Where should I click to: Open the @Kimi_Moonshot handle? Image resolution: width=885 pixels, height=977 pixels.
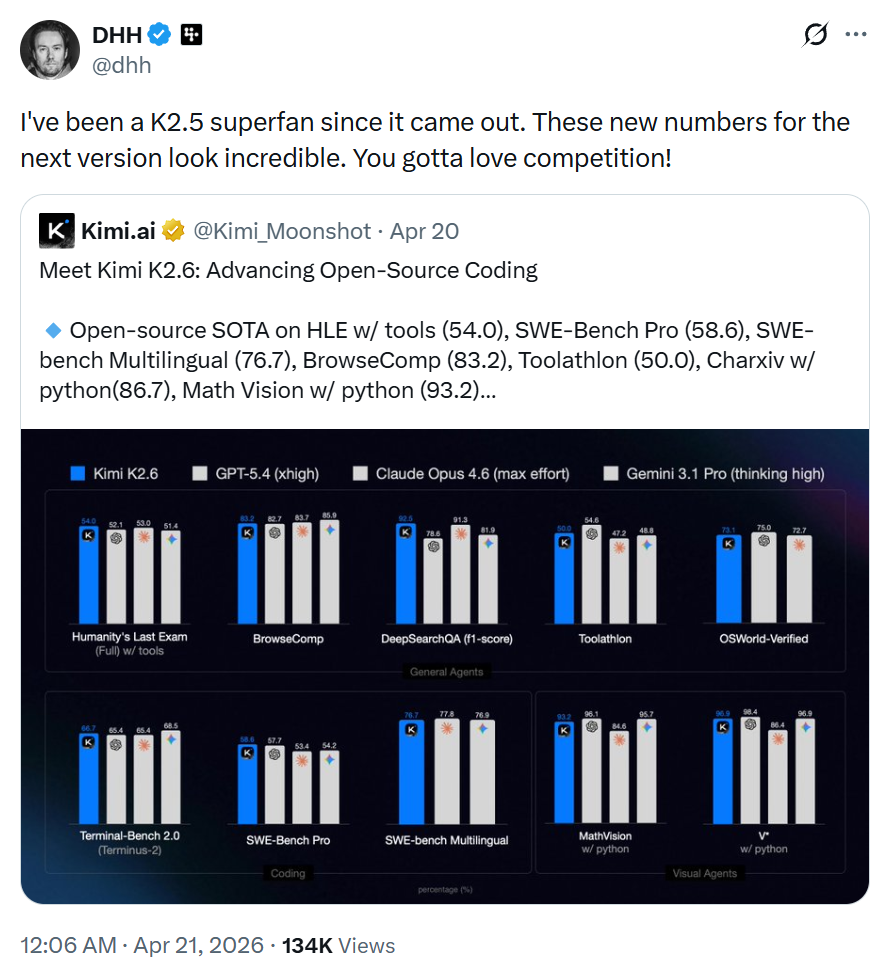coord(281,231)
